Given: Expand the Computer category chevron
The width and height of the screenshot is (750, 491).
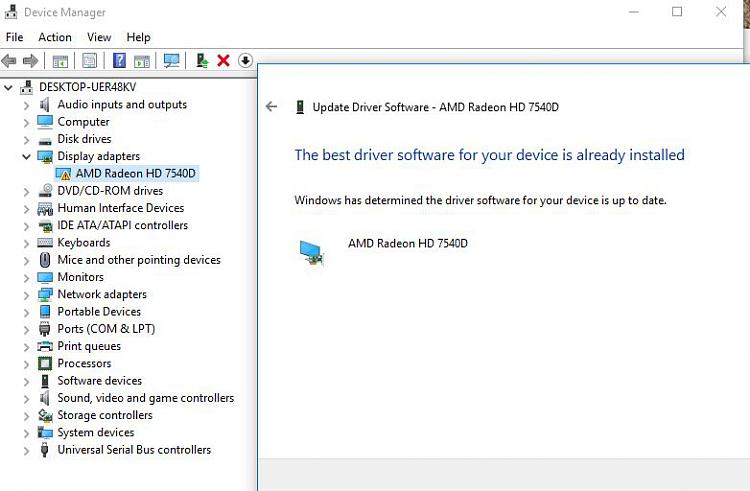Looking at the screenshot, I should point(26,122).
